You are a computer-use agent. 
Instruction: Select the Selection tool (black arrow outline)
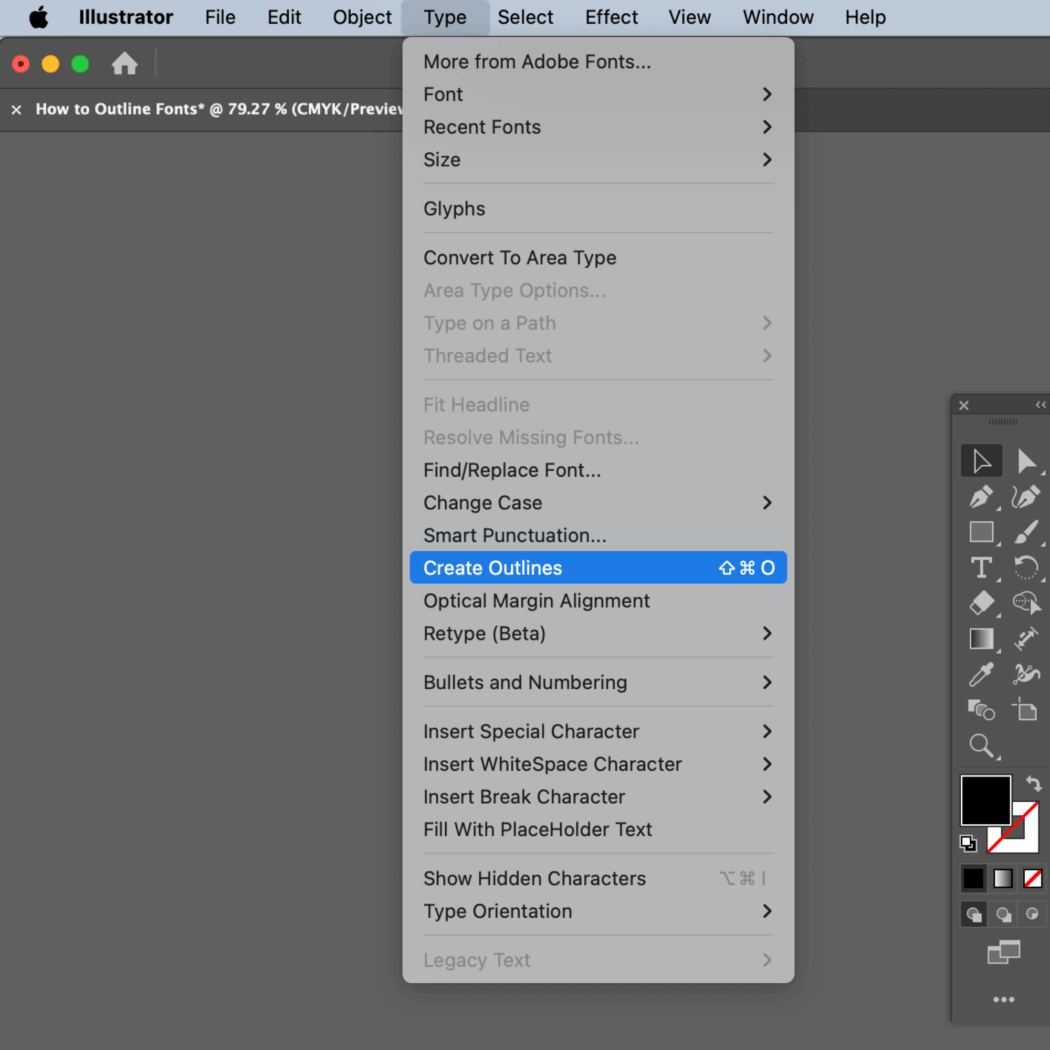click(981, 461)
